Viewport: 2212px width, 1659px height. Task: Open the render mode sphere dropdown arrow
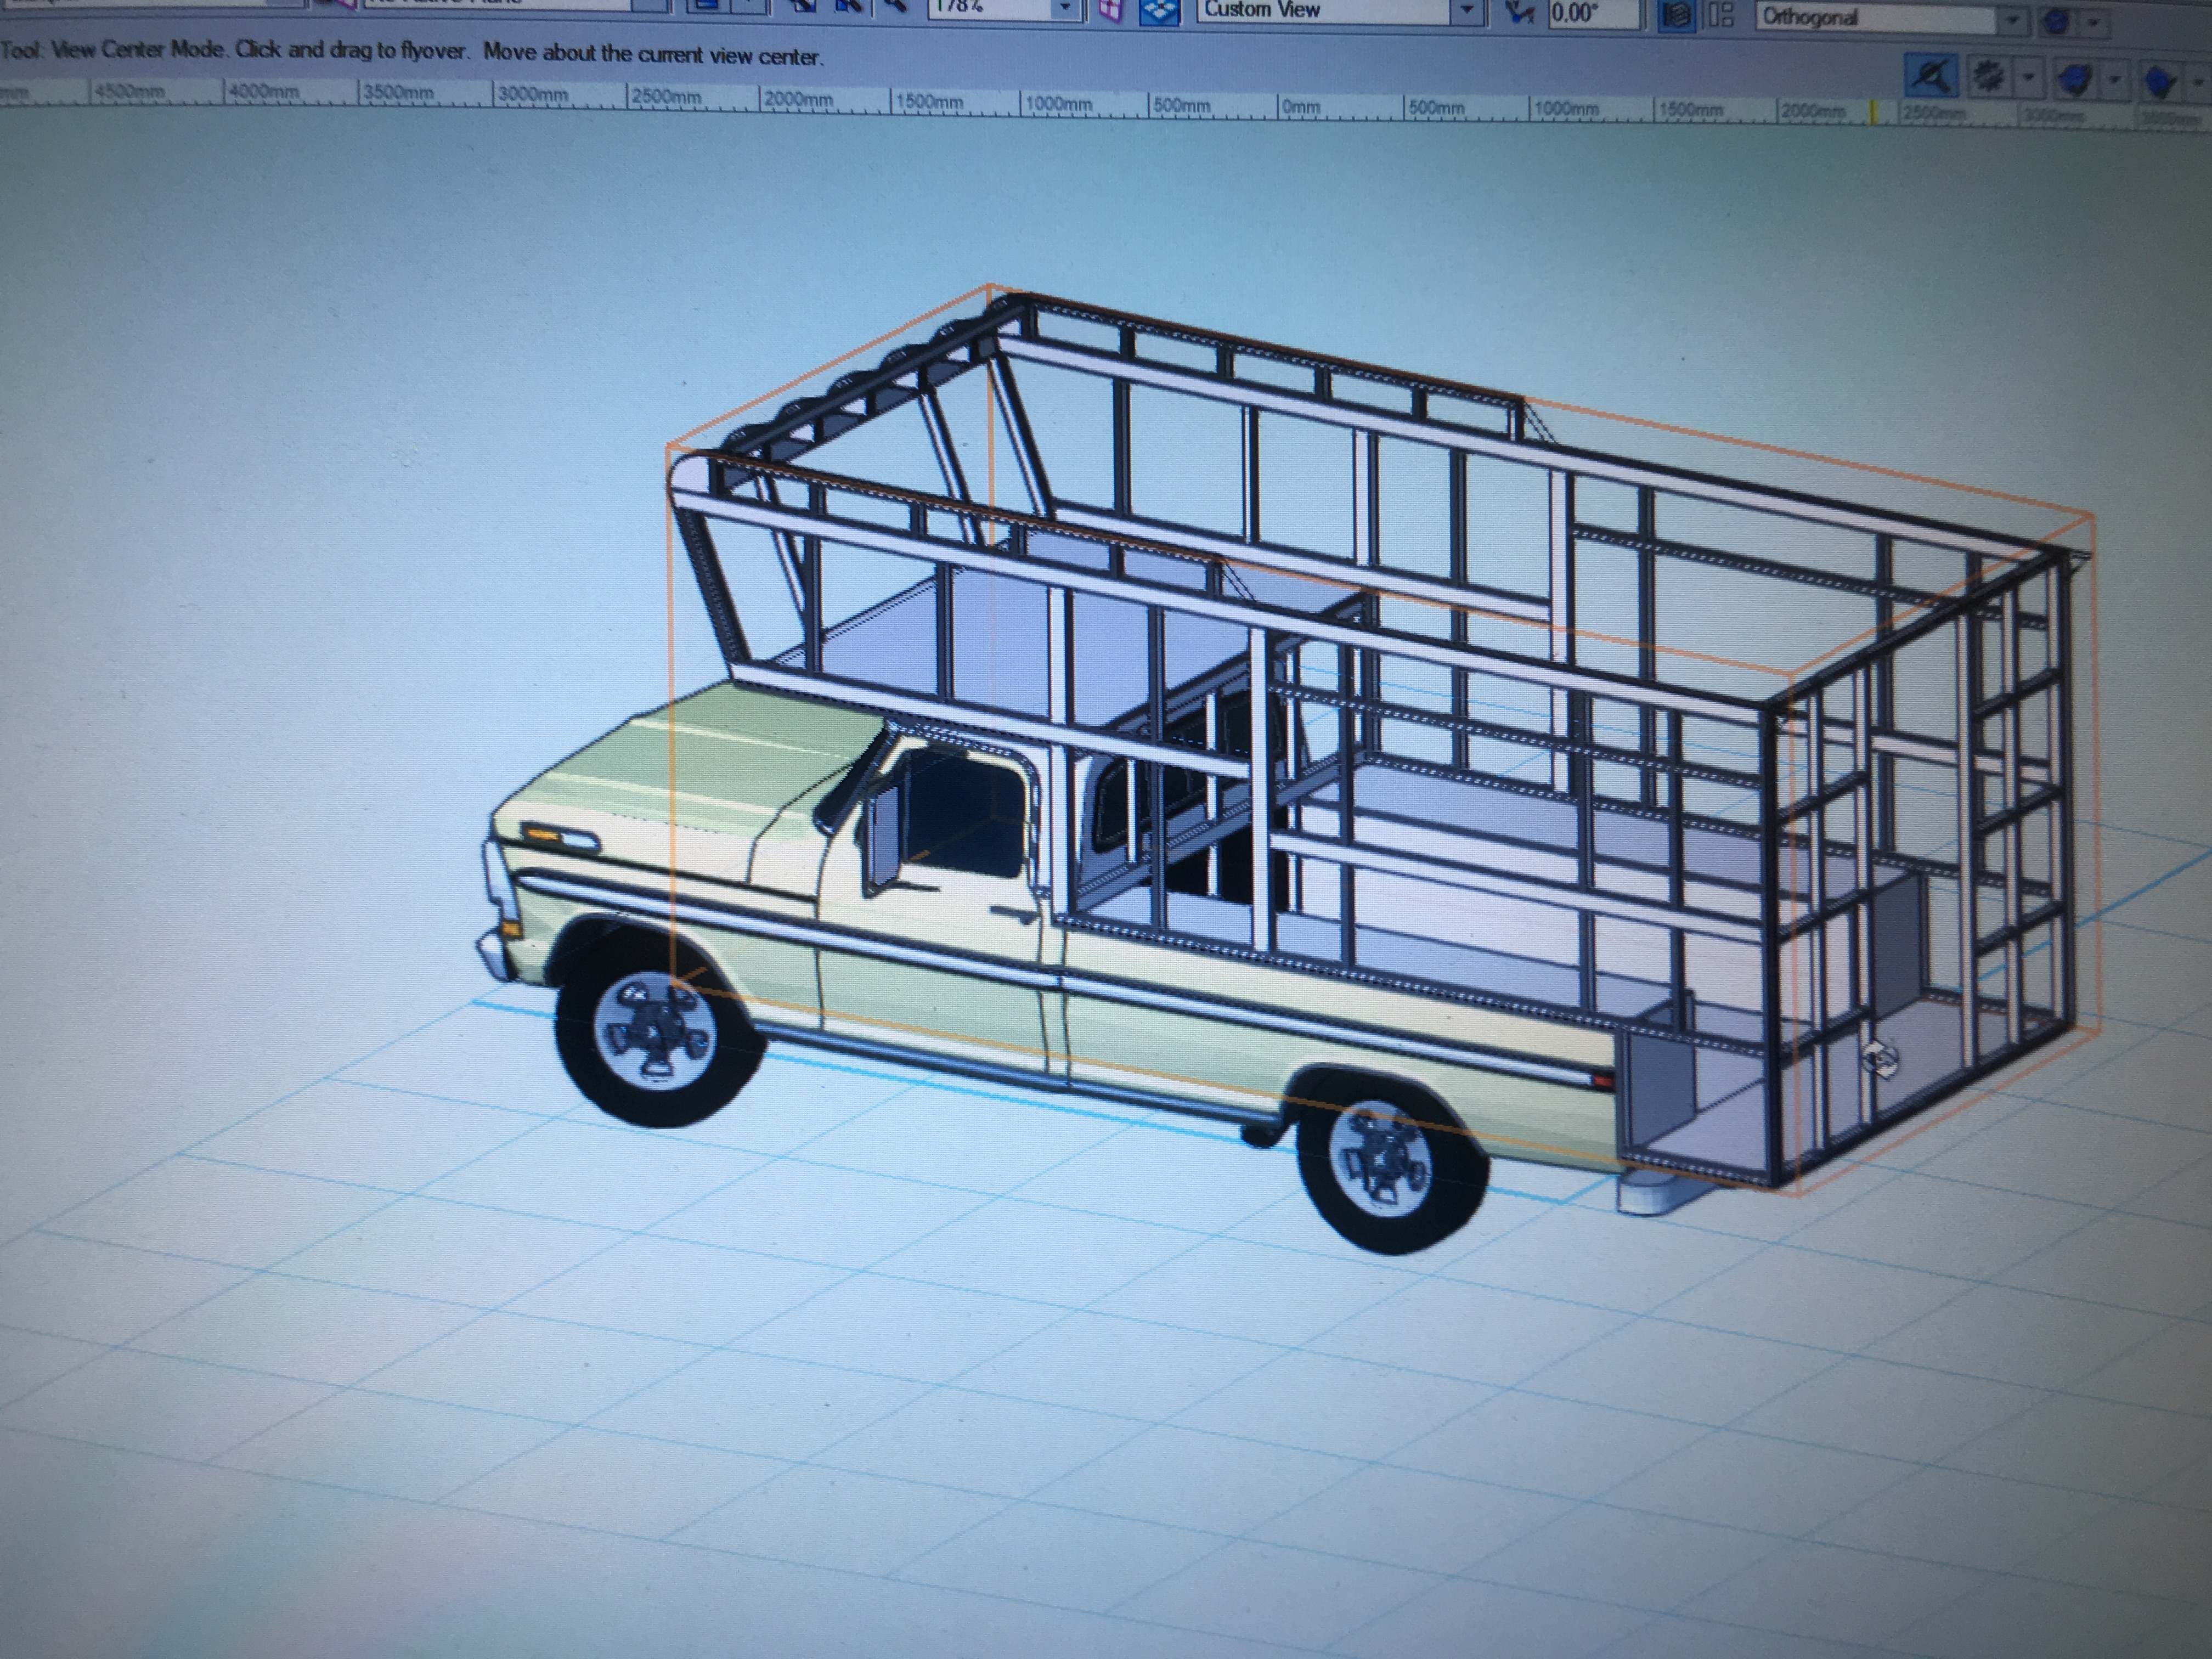tap(2092, 21)
